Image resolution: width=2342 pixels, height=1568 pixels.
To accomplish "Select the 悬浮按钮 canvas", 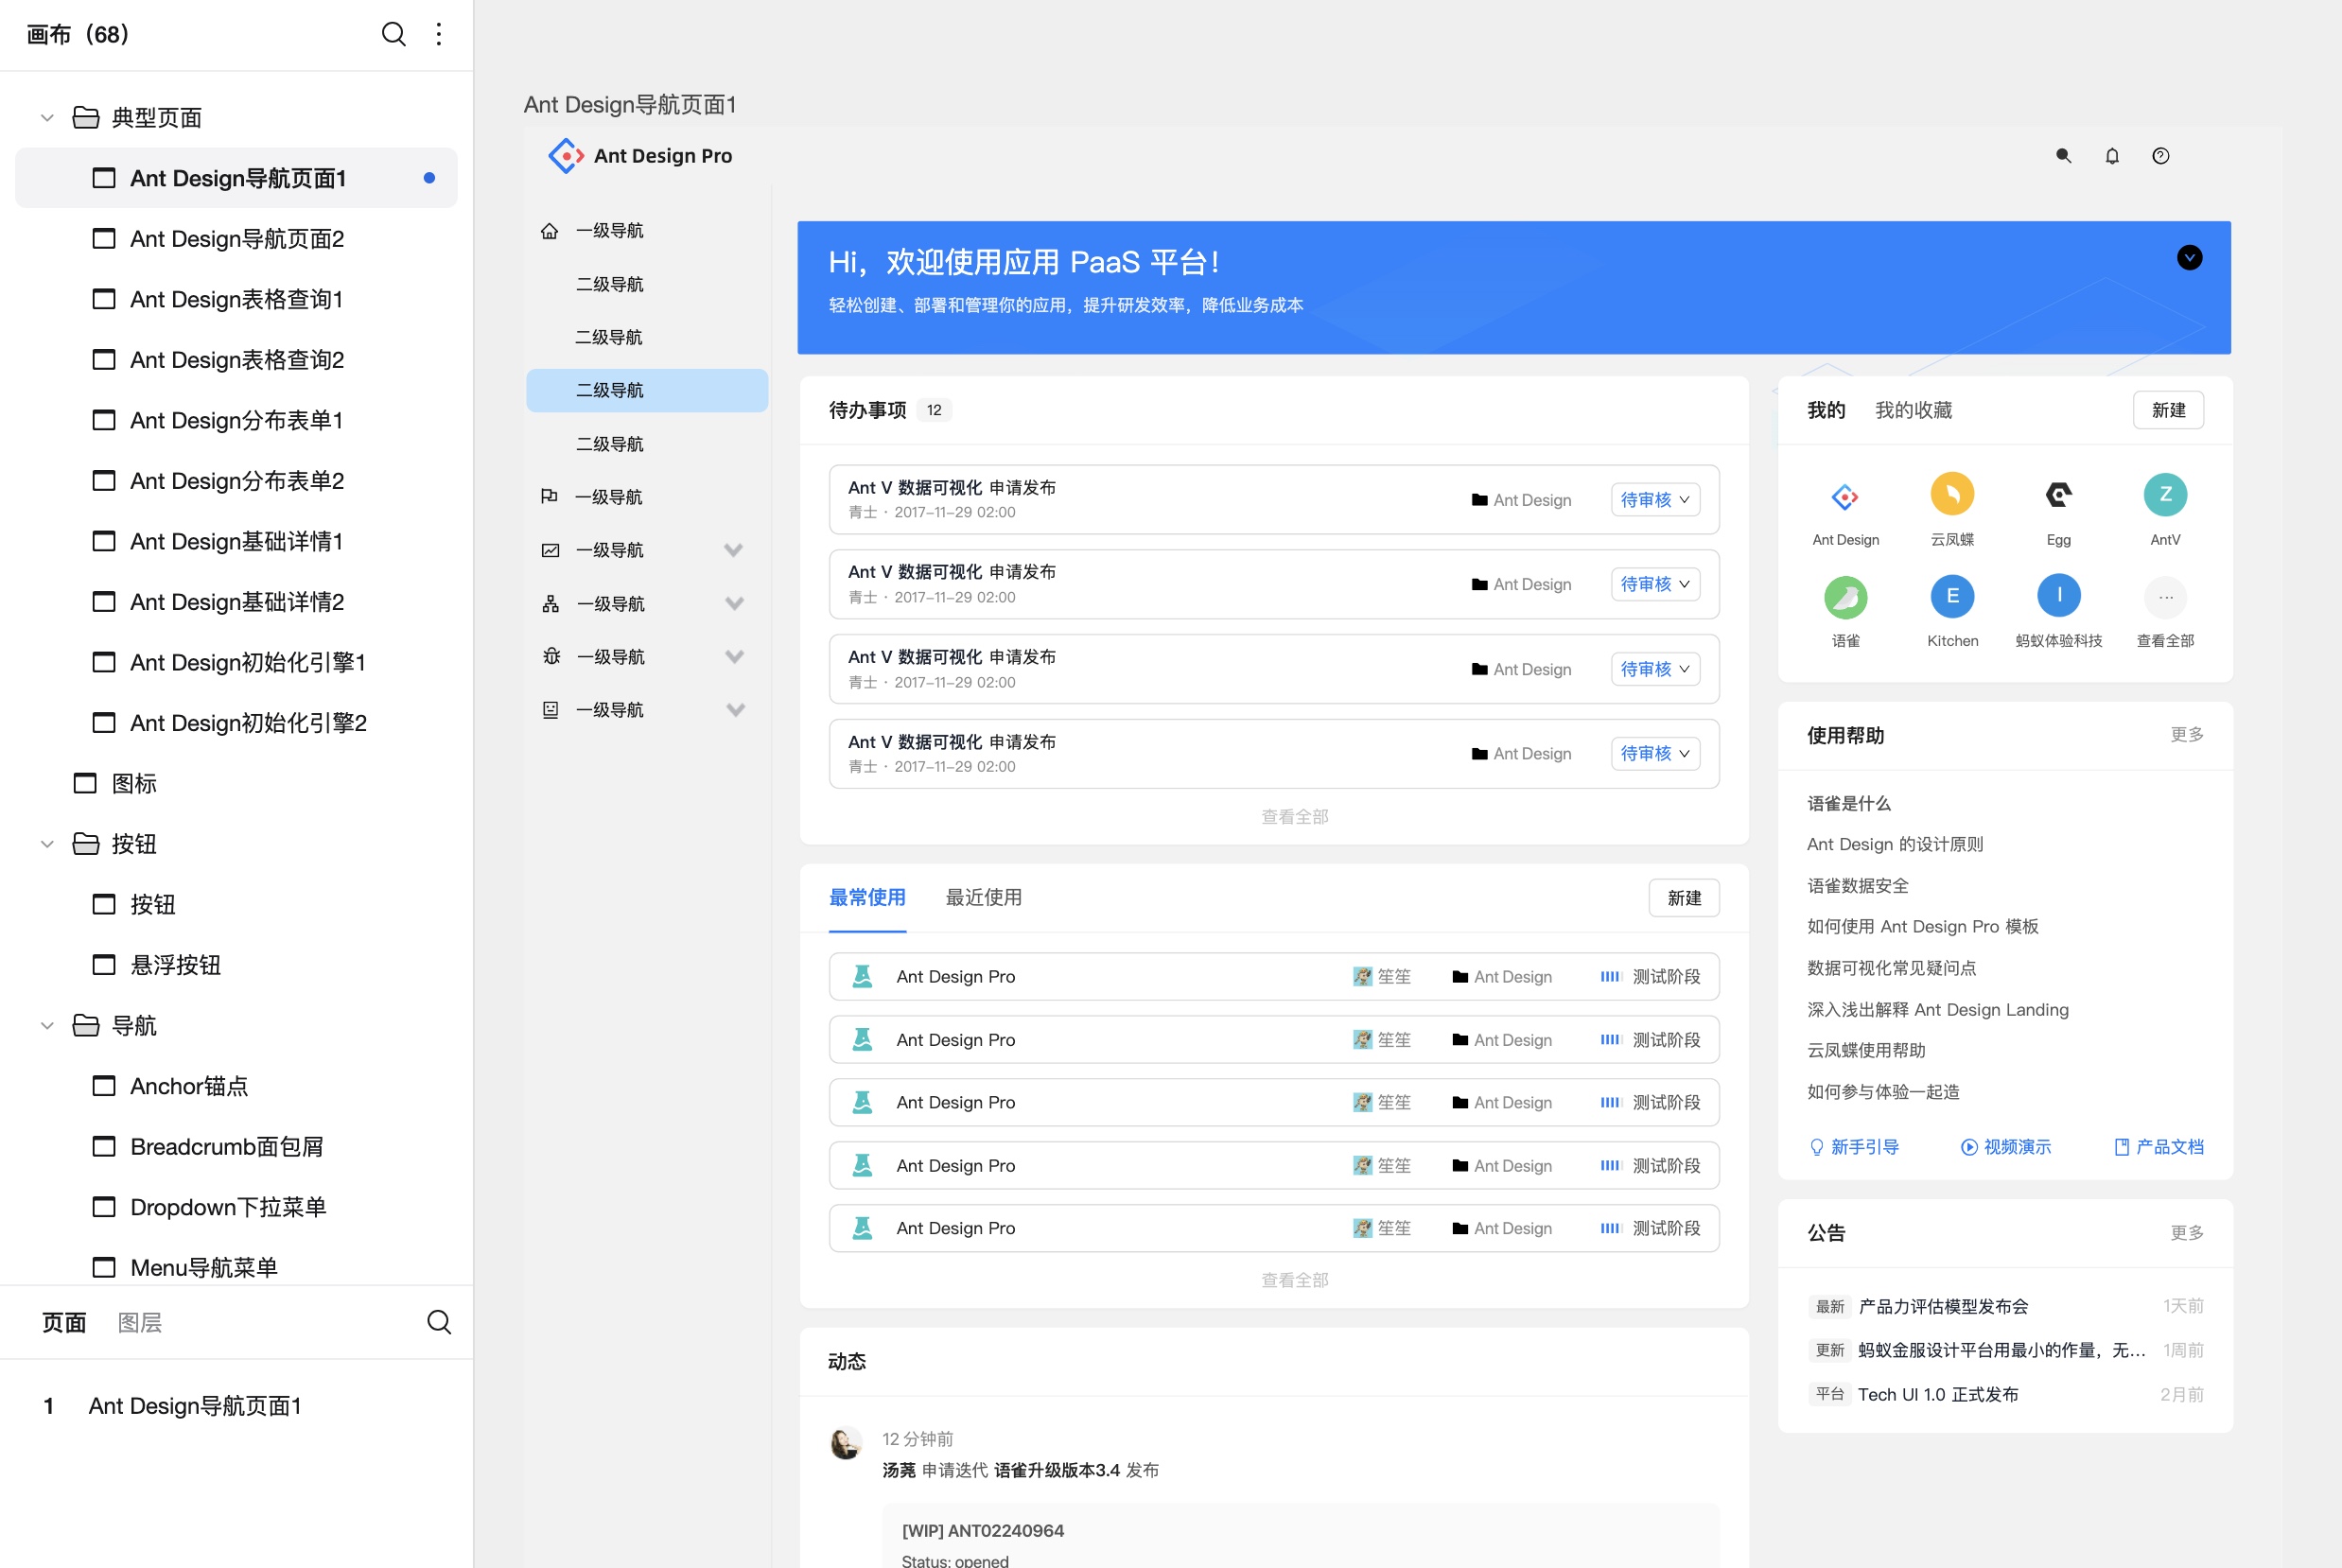I will pos(236,965).
